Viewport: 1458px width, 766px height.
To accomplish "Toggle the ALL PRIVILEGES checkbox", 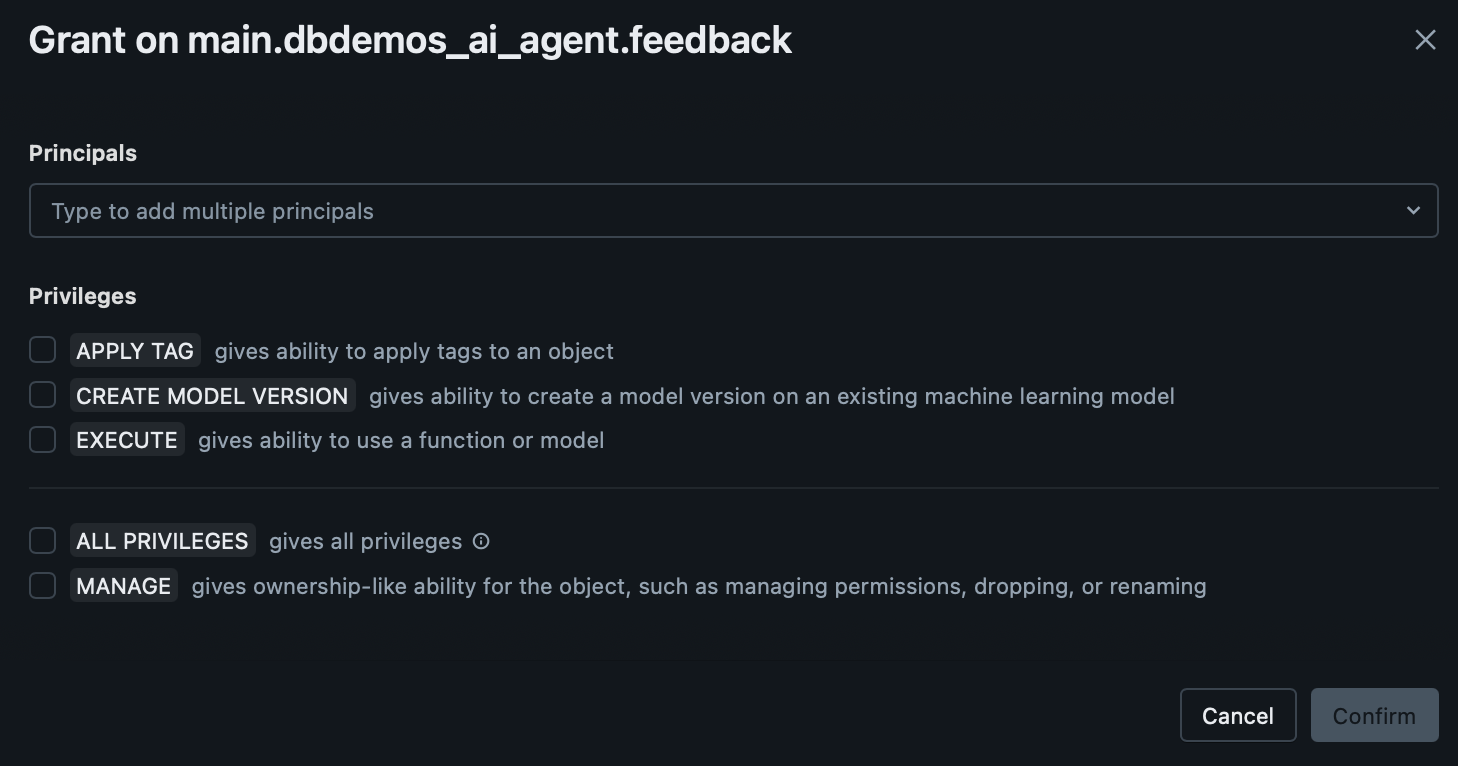I will click(x=42, y=541).
